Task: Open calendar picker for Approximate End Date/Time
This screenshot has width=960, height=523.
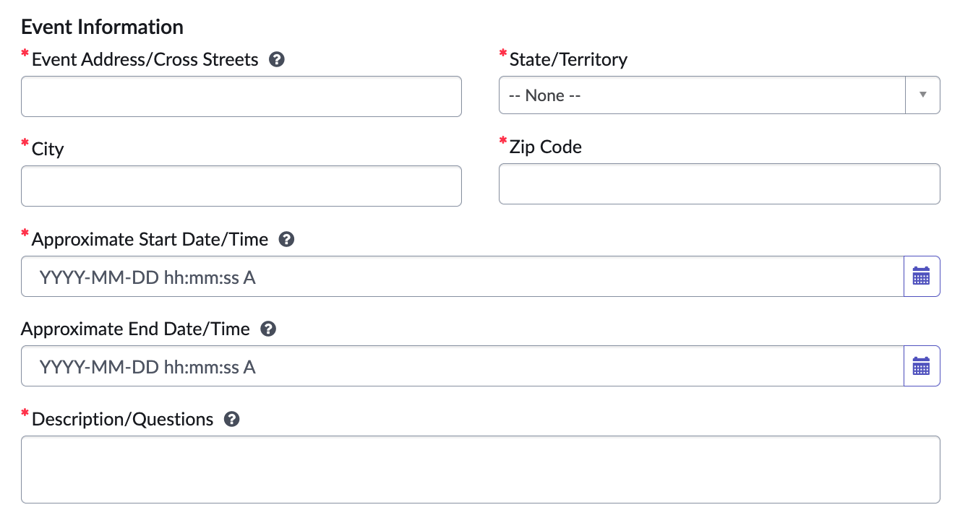Action: (921, 366)
